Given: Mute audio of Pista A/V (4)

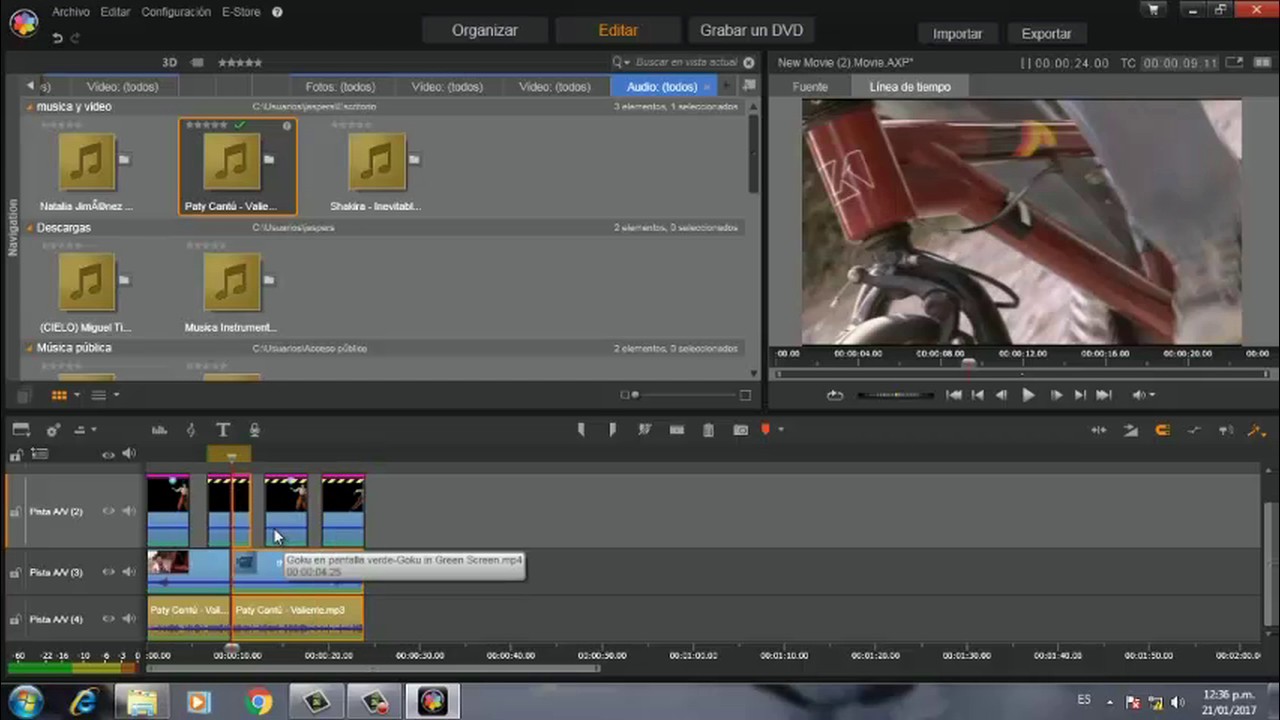Looking at the screenshot, I should tap(129, 619).
